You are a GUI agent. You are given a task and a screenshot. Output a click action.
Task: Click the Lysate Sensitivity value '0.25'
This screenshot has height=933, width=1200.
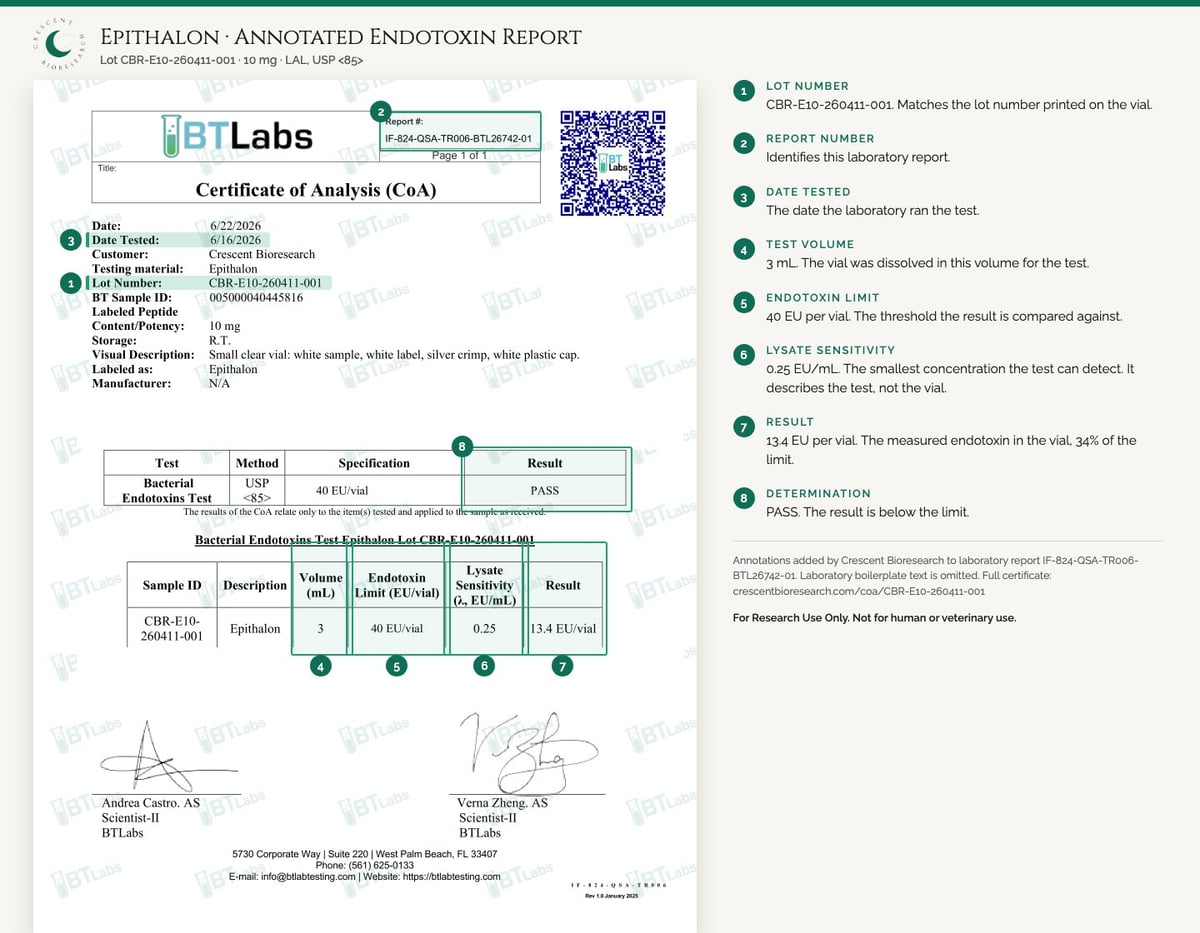[x=484, y=629]
